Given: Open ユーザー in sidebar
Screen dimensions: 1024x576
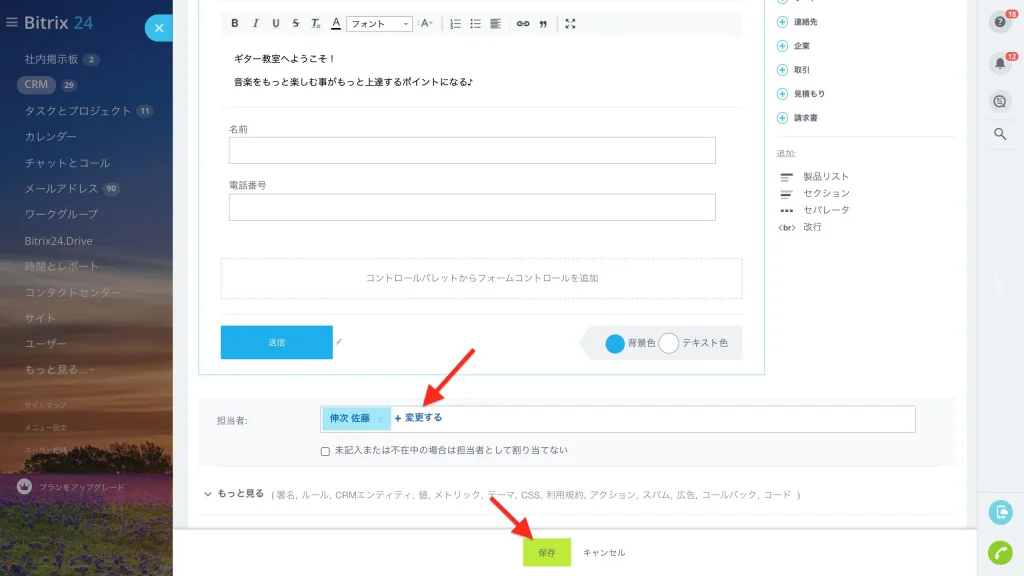Looking at the screenshot, I should 46,344.
